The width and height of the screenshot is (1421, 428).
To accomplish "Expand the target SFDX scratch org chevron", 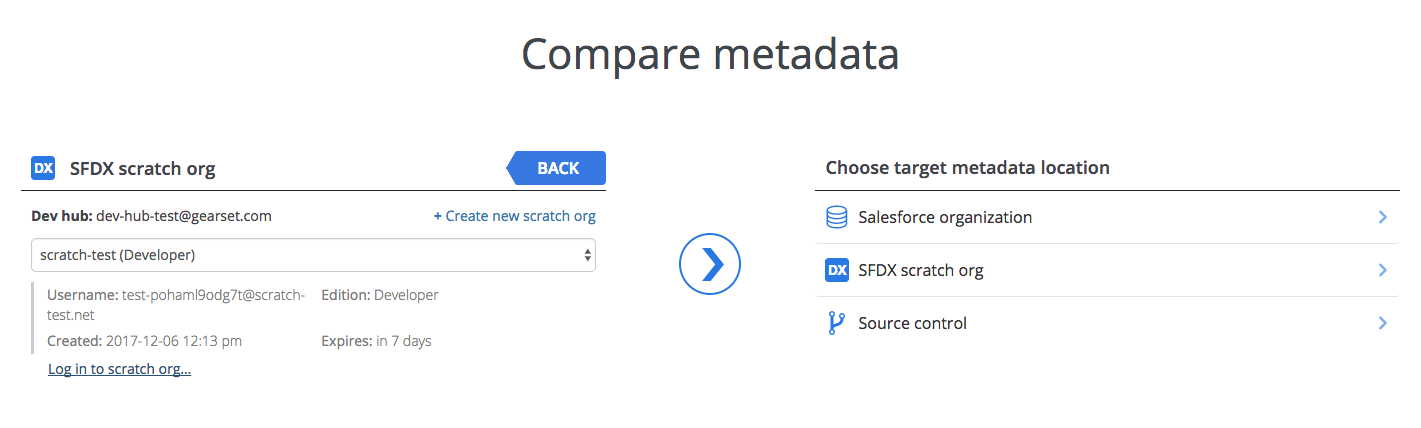I will (1382, 270).
